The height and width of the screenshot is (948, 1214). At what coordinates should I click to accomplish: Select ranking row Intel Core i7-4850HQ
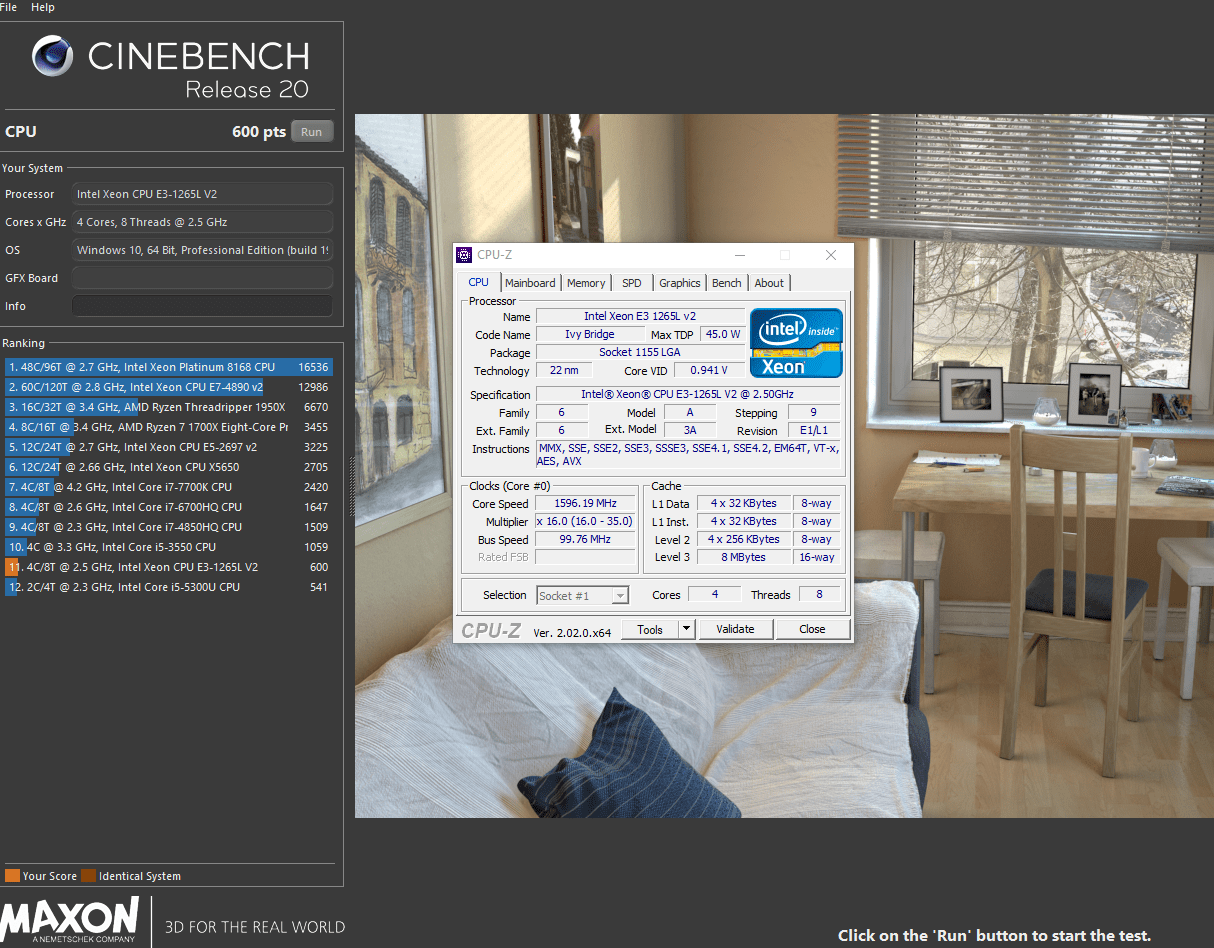(168, 527)
